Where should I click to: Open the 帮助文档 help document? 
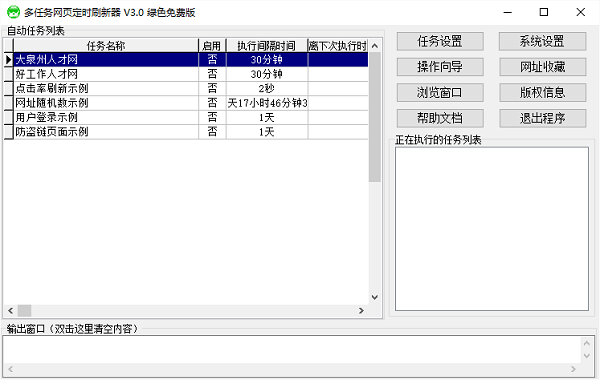click(440, 118)
